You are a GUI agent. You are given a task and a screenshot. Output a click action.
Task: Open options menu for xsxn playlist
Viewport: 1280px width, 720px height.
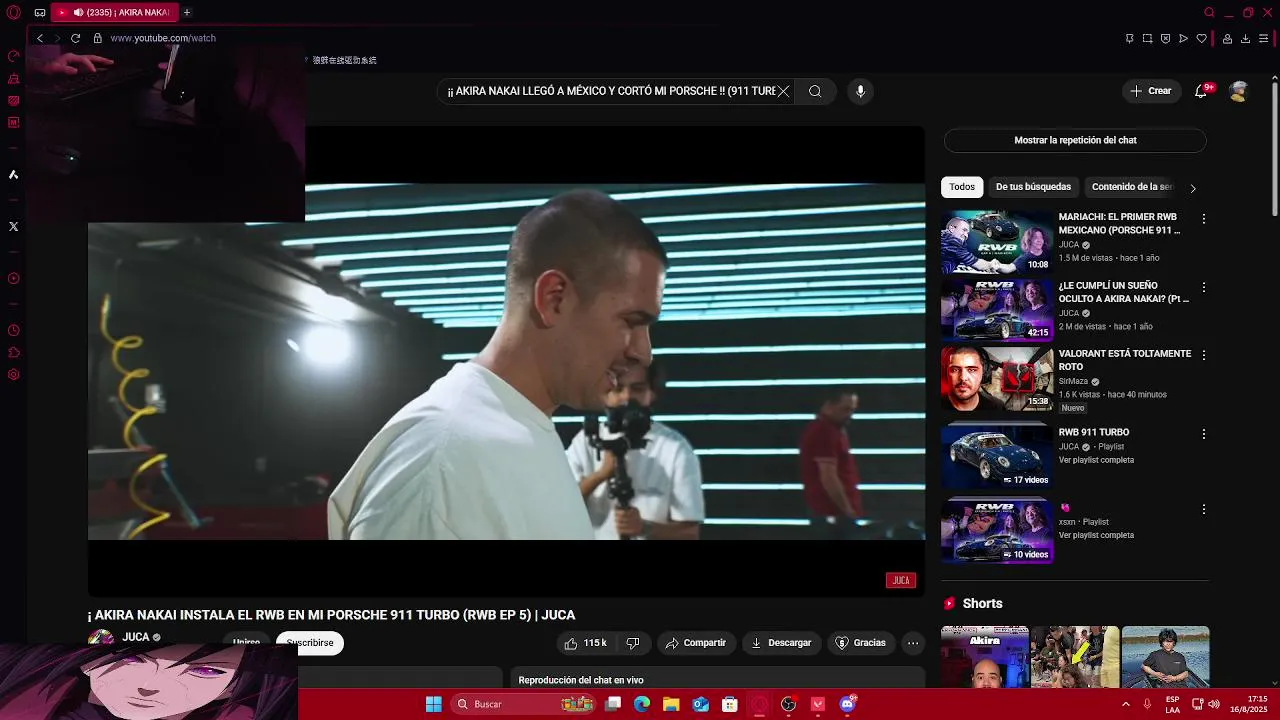[x=1203, y=510]
